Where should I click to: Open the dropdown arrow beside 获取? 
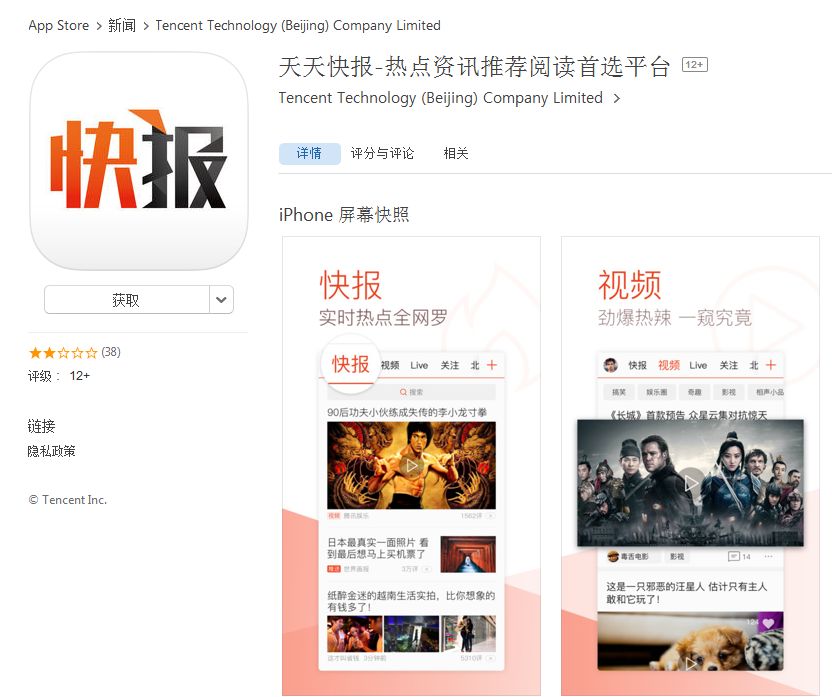pos(221,299)
